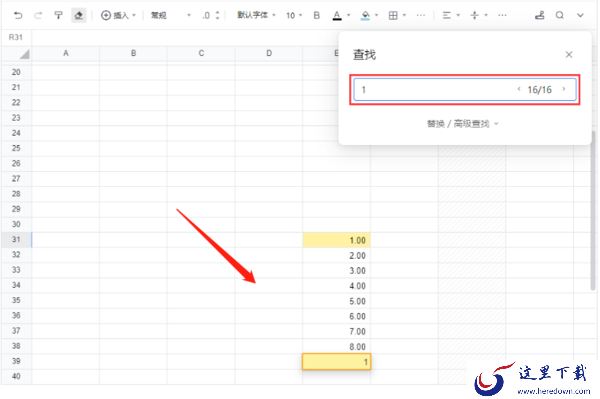
Task: Select row 39 header
Action: (16, 361)
